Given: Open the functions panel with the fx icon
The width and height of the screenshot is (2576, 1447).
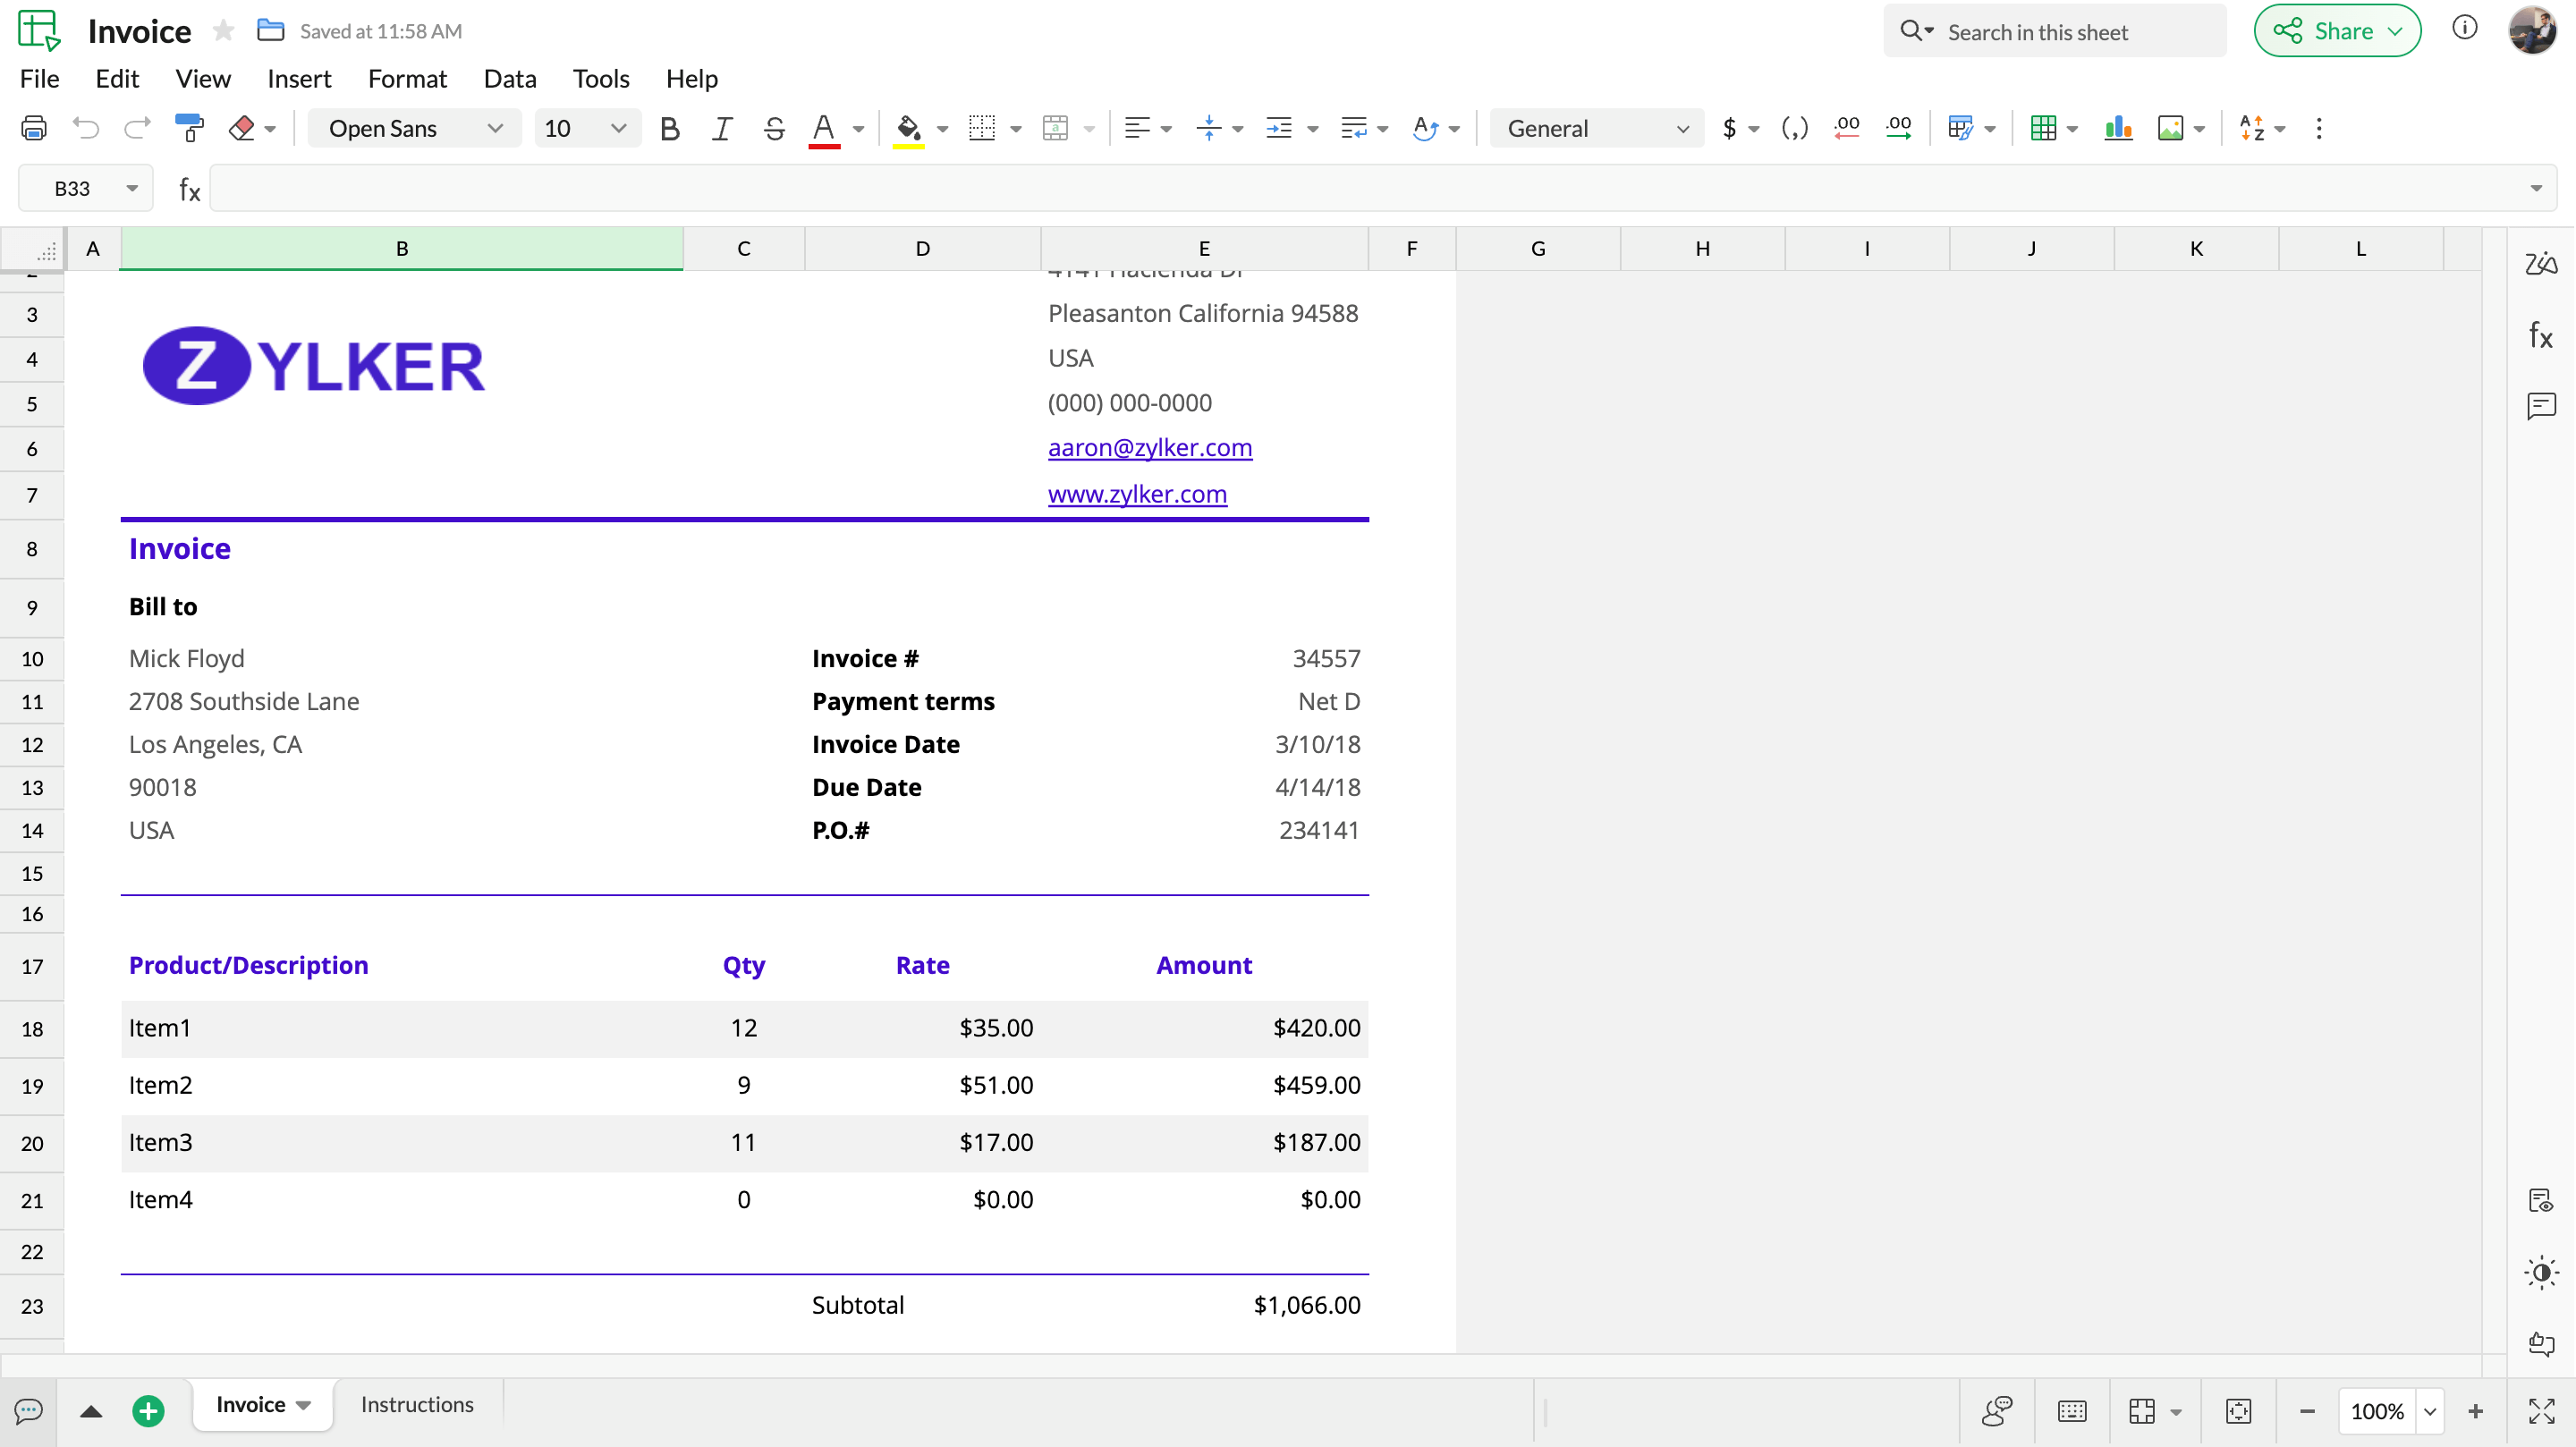Looking at the screenshot, I should pyautogui.click(x=2541, y=336).
